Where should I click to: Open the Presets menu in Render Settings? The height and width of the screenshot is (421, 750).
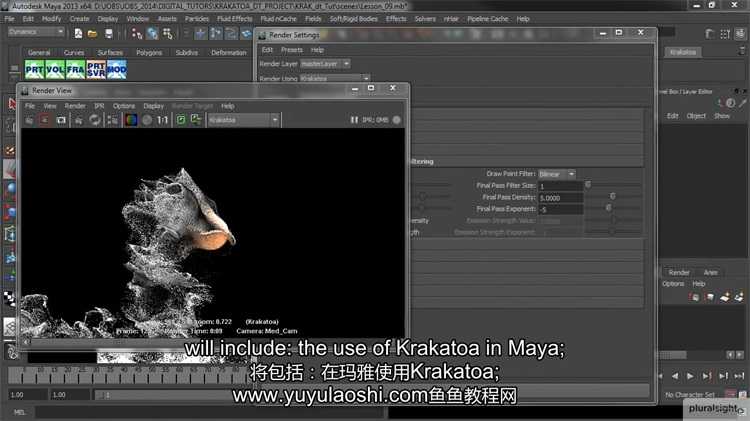tap(292, 50)
